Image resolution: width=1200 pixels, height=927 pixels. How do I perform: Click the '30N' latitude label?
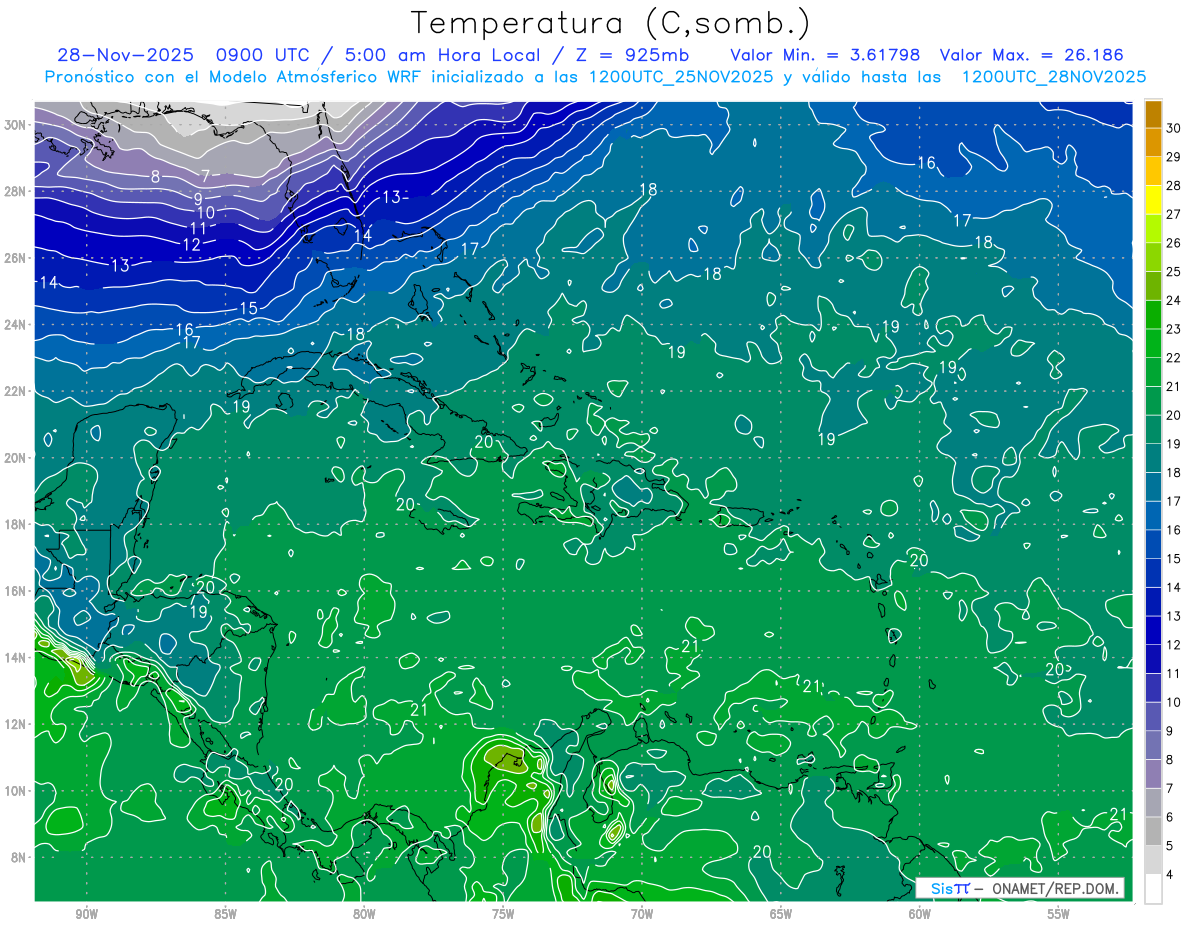(x=17, y=125)
